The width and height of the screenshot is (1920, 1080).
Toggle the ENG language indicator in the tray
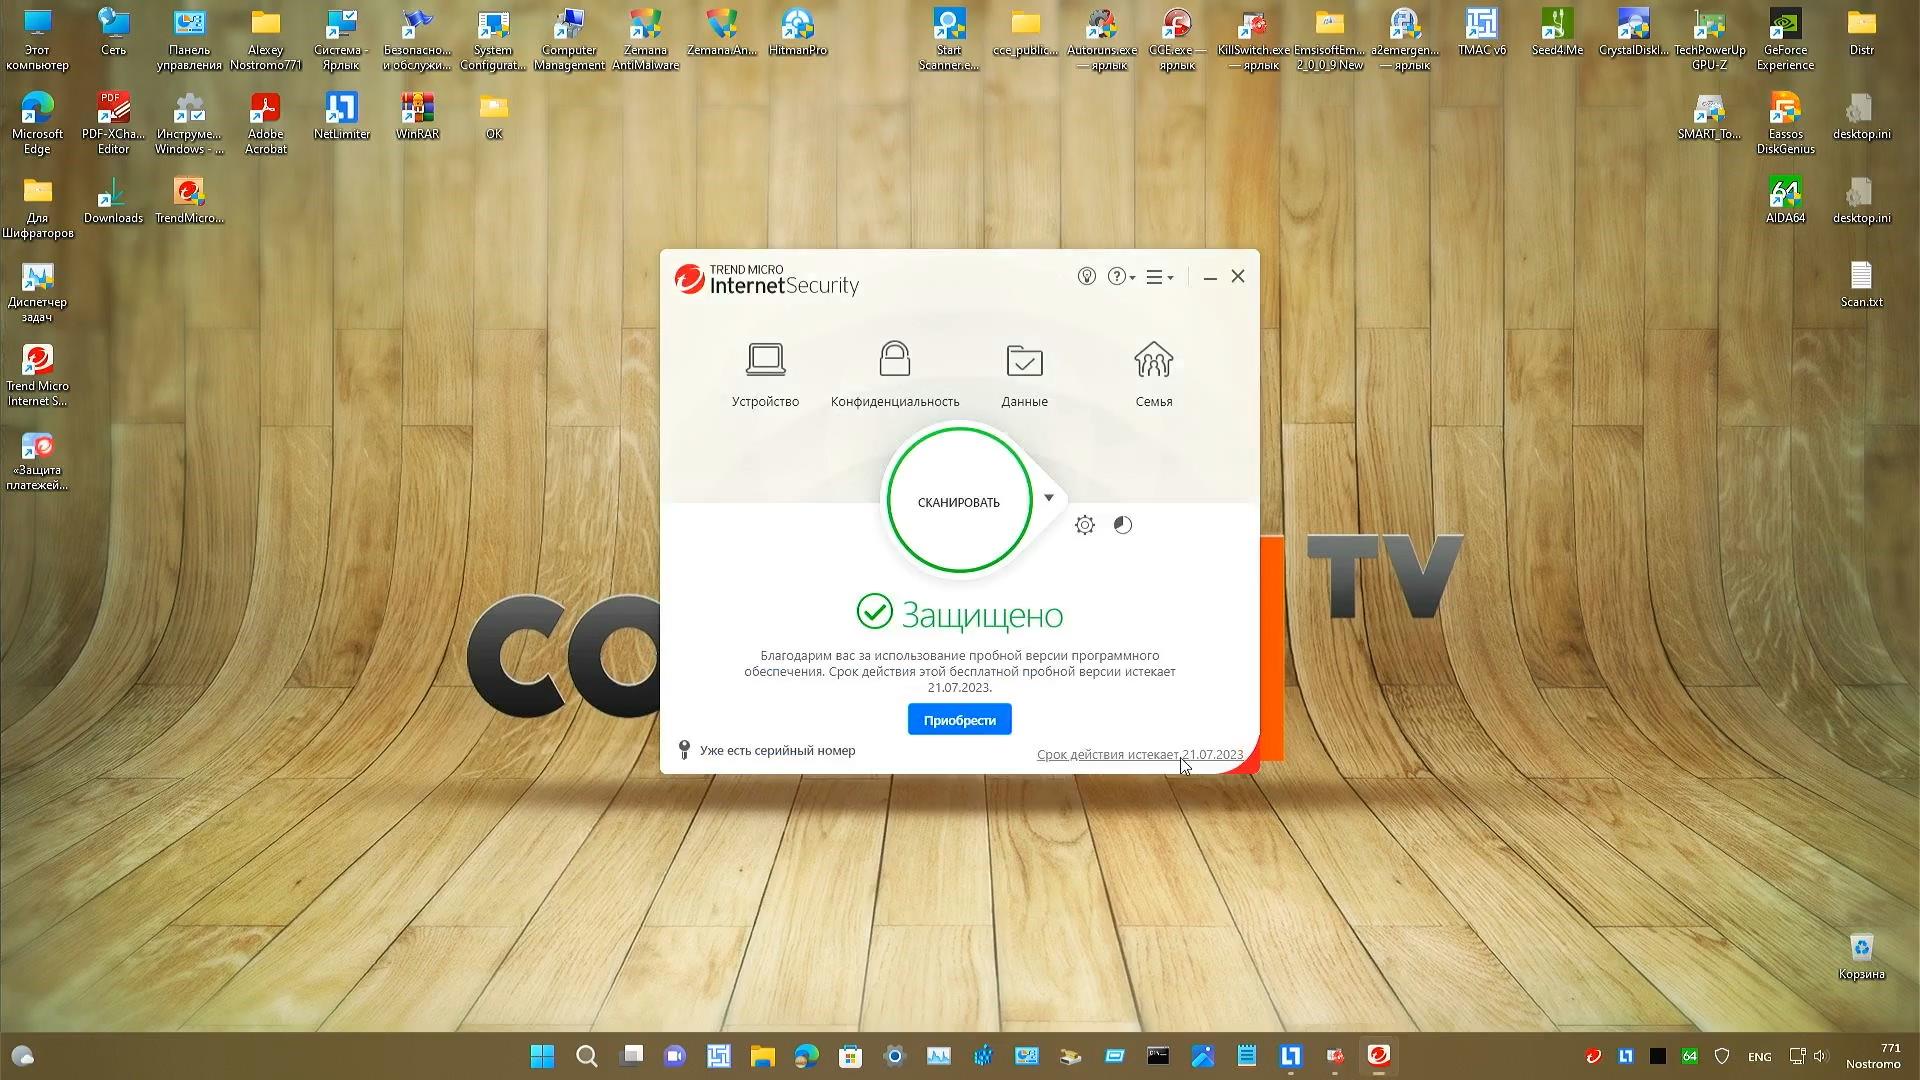(1759, 1057)
